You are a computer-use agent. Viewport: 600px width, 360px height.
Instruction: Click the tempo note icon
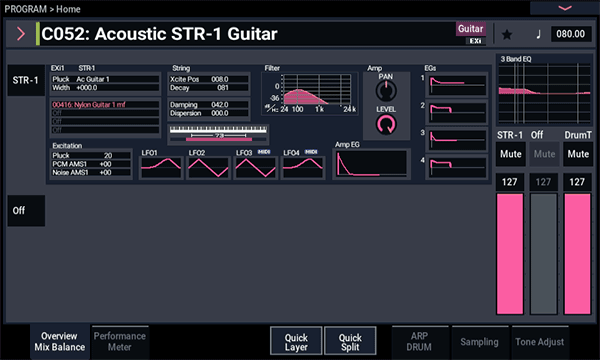pyautogui.click(x=538, y=34)
